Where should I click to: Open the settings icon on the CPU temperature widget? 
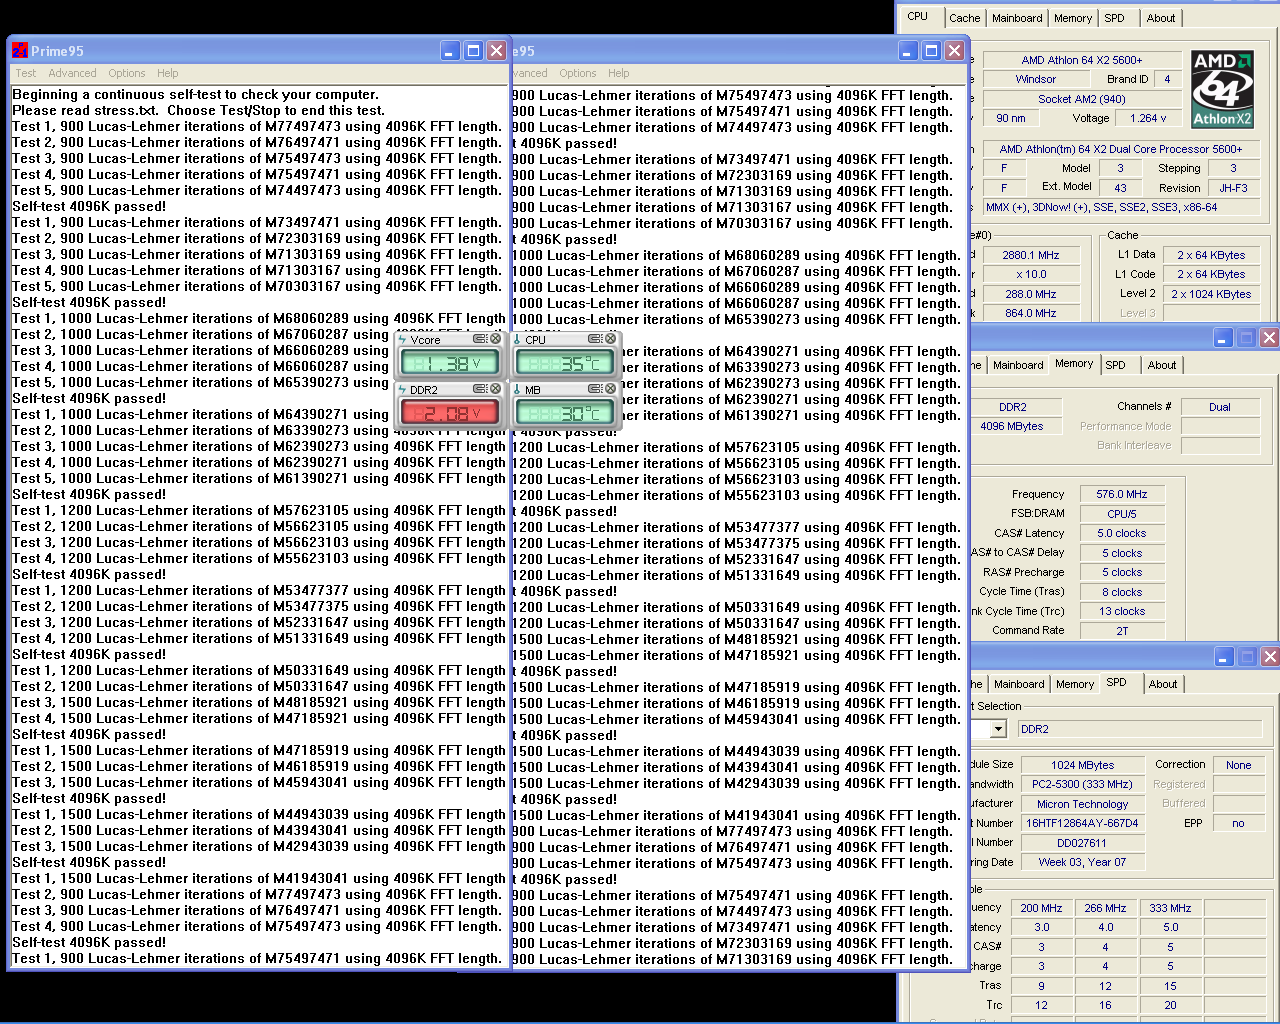coord(595,339)
